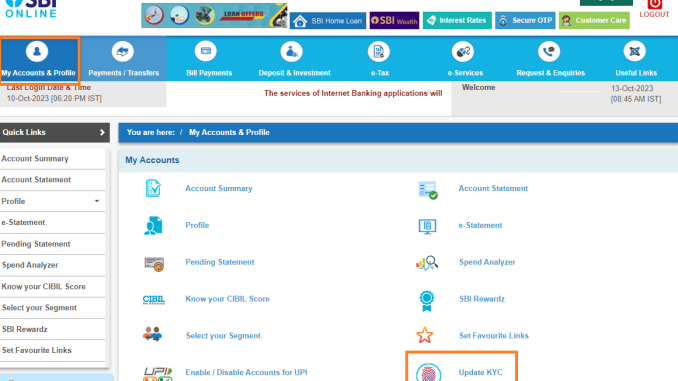The image size is (678, 381).
Task: Select the Bill Payments menu label
Action: (x=209, y=73)
